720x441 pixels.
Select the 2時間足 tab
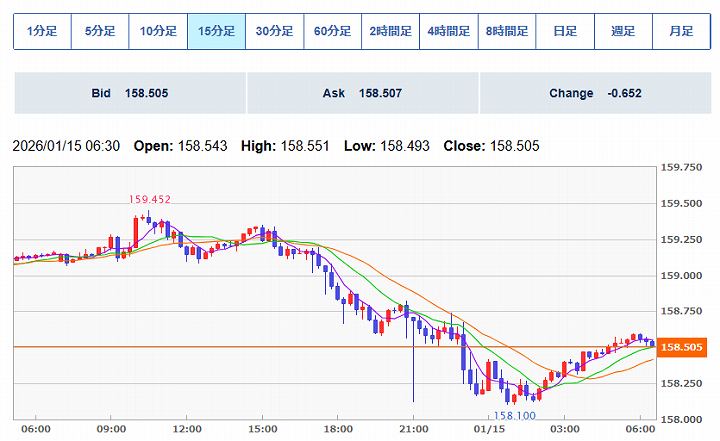[x=390, y=31]
